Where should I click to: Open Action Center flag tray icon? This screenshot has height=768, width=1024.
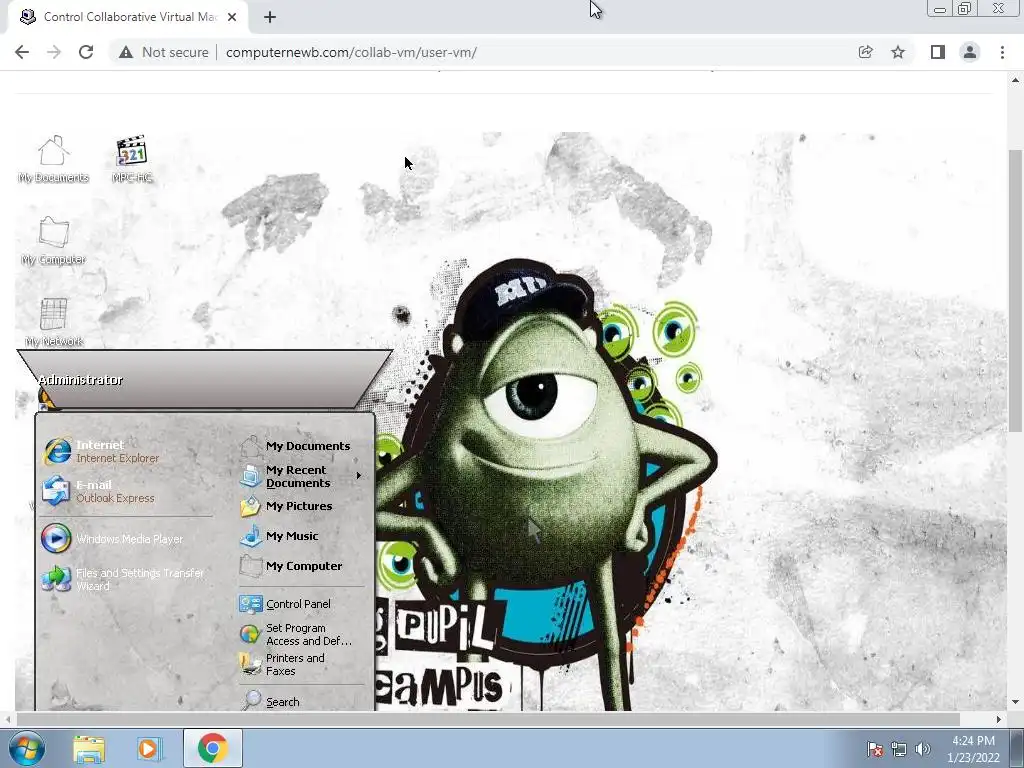874,749
